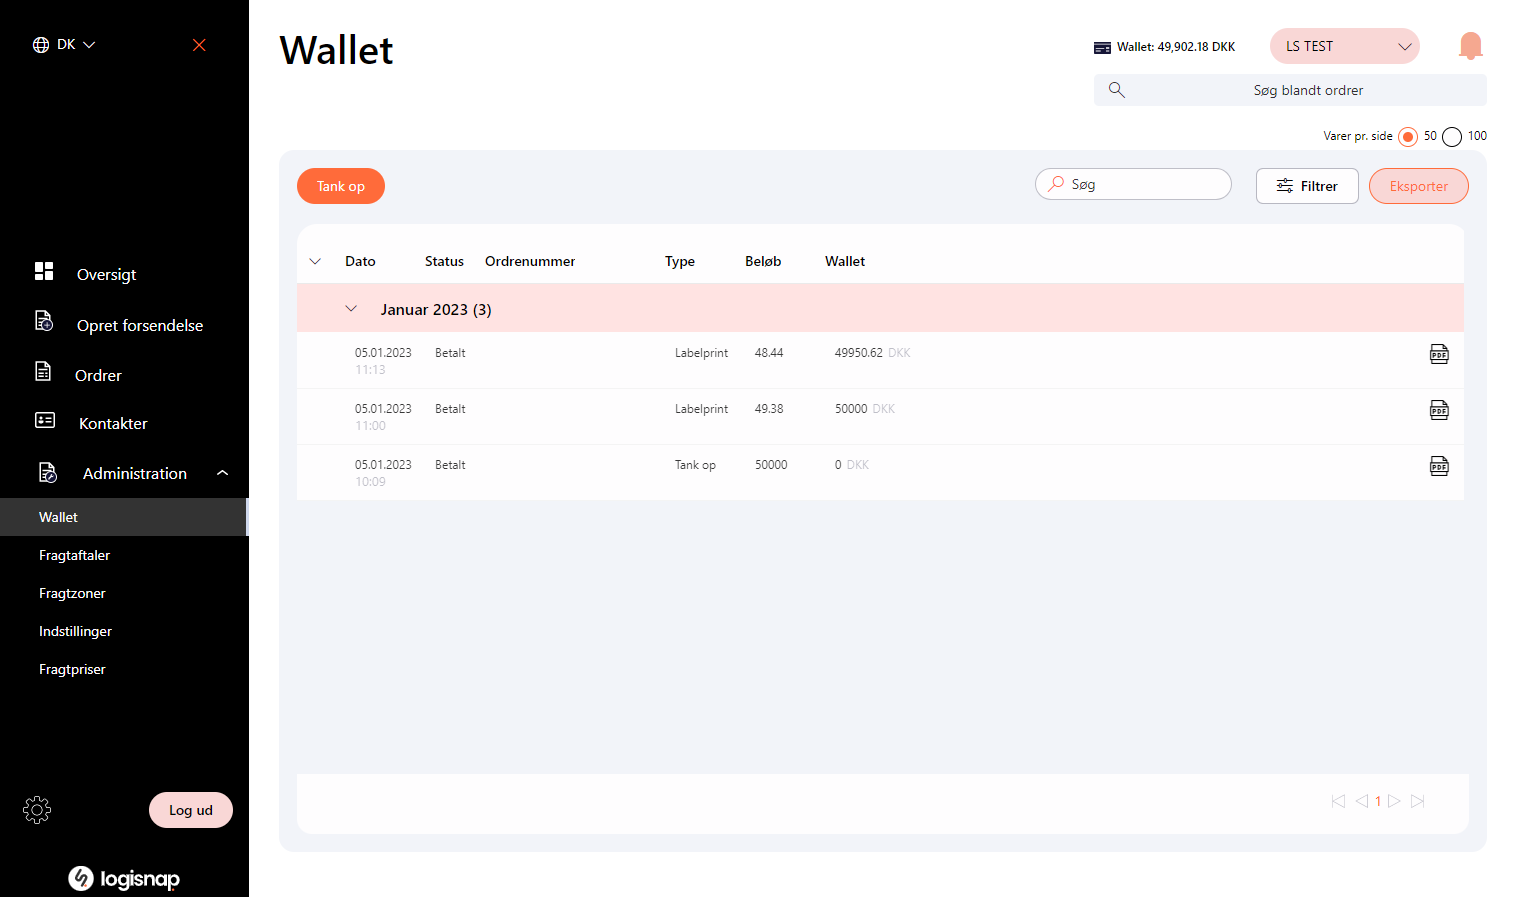Open the Fragtpriser page
This screenshot has width=1517, height=897.
click(72, 669)
